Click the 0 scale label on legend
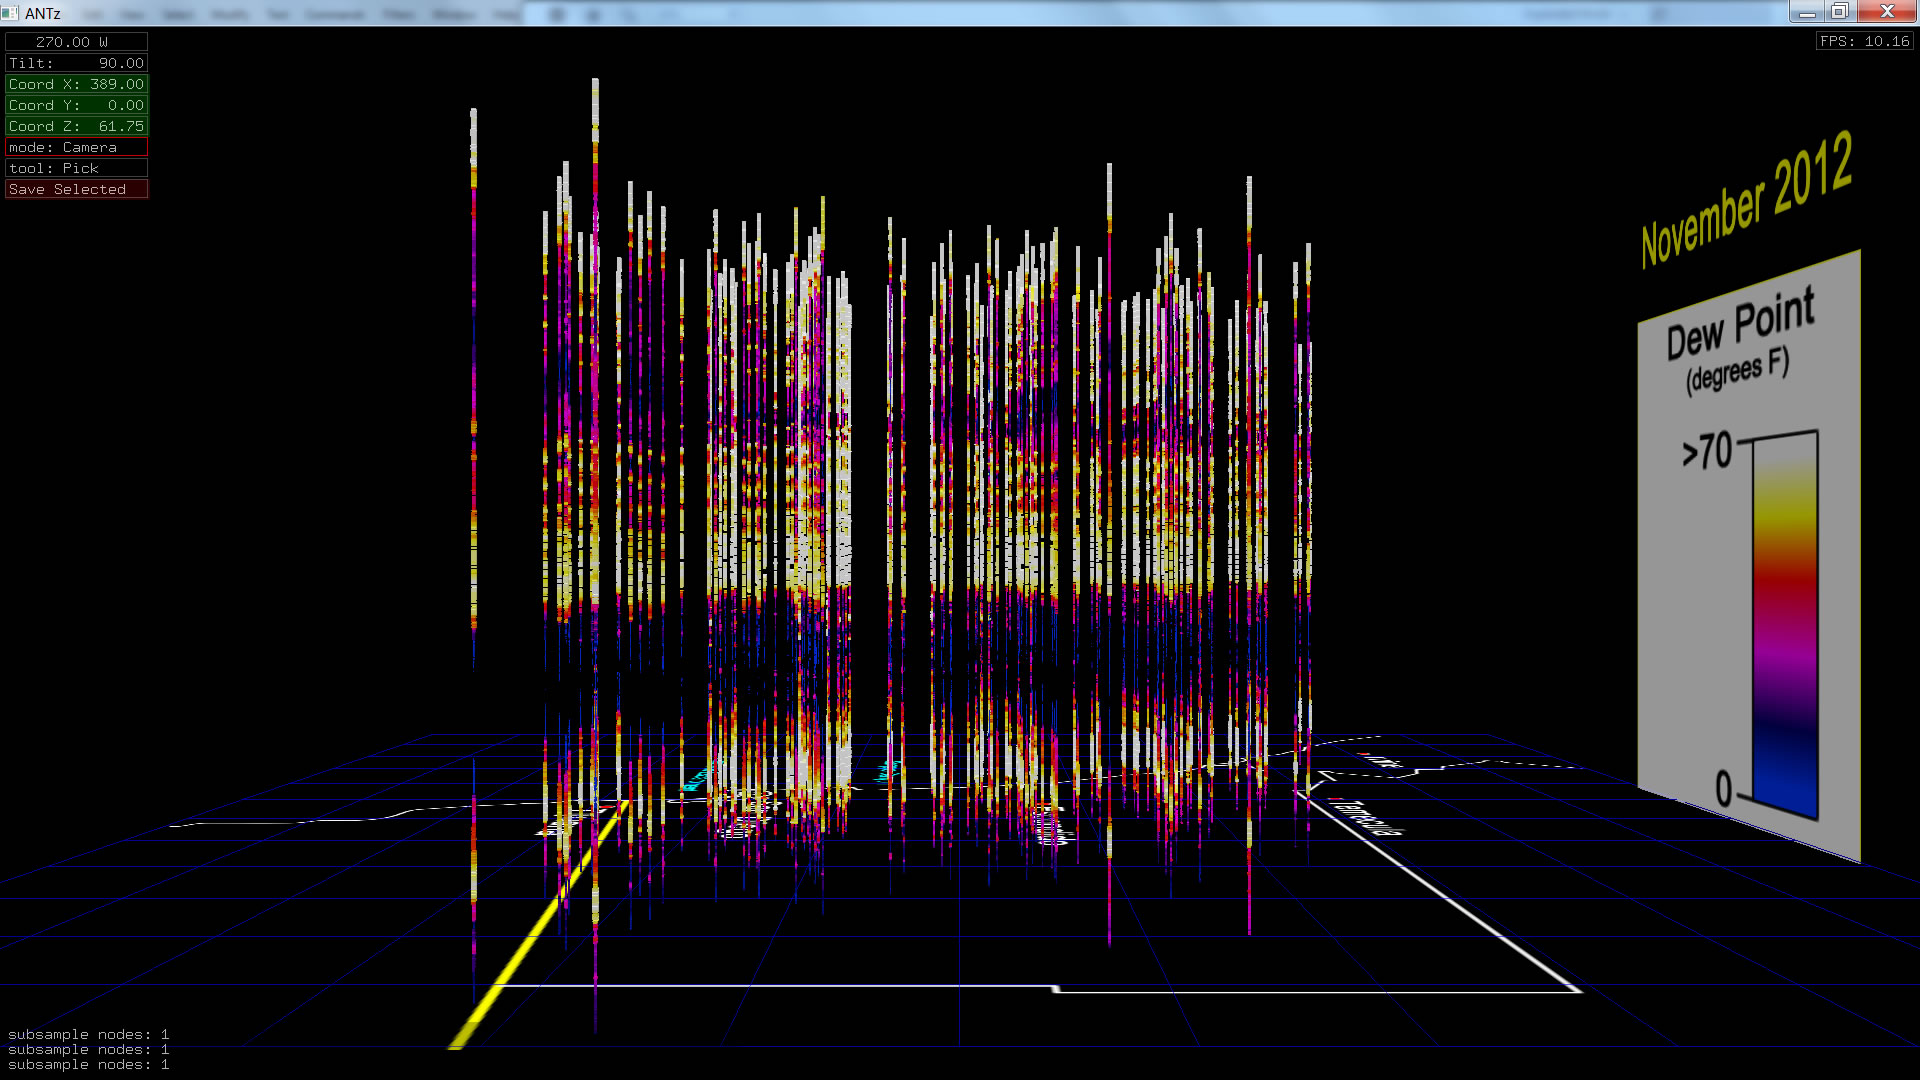 point(1724,789)
